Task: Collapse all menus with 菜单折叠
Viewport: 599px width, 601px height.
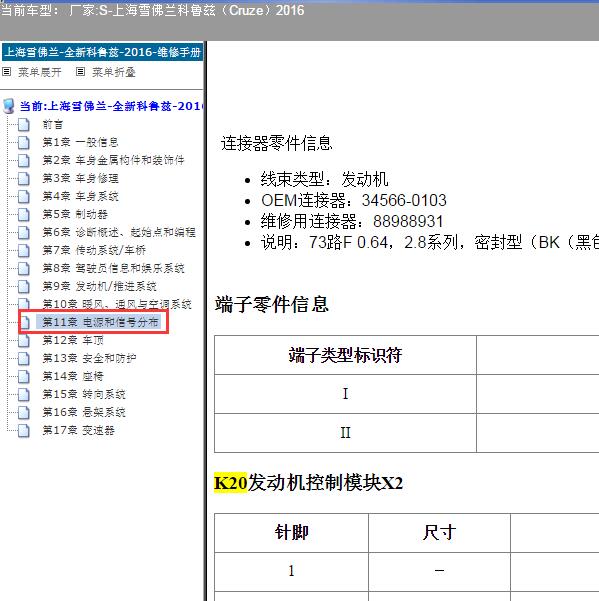Action: click(113, 72)
